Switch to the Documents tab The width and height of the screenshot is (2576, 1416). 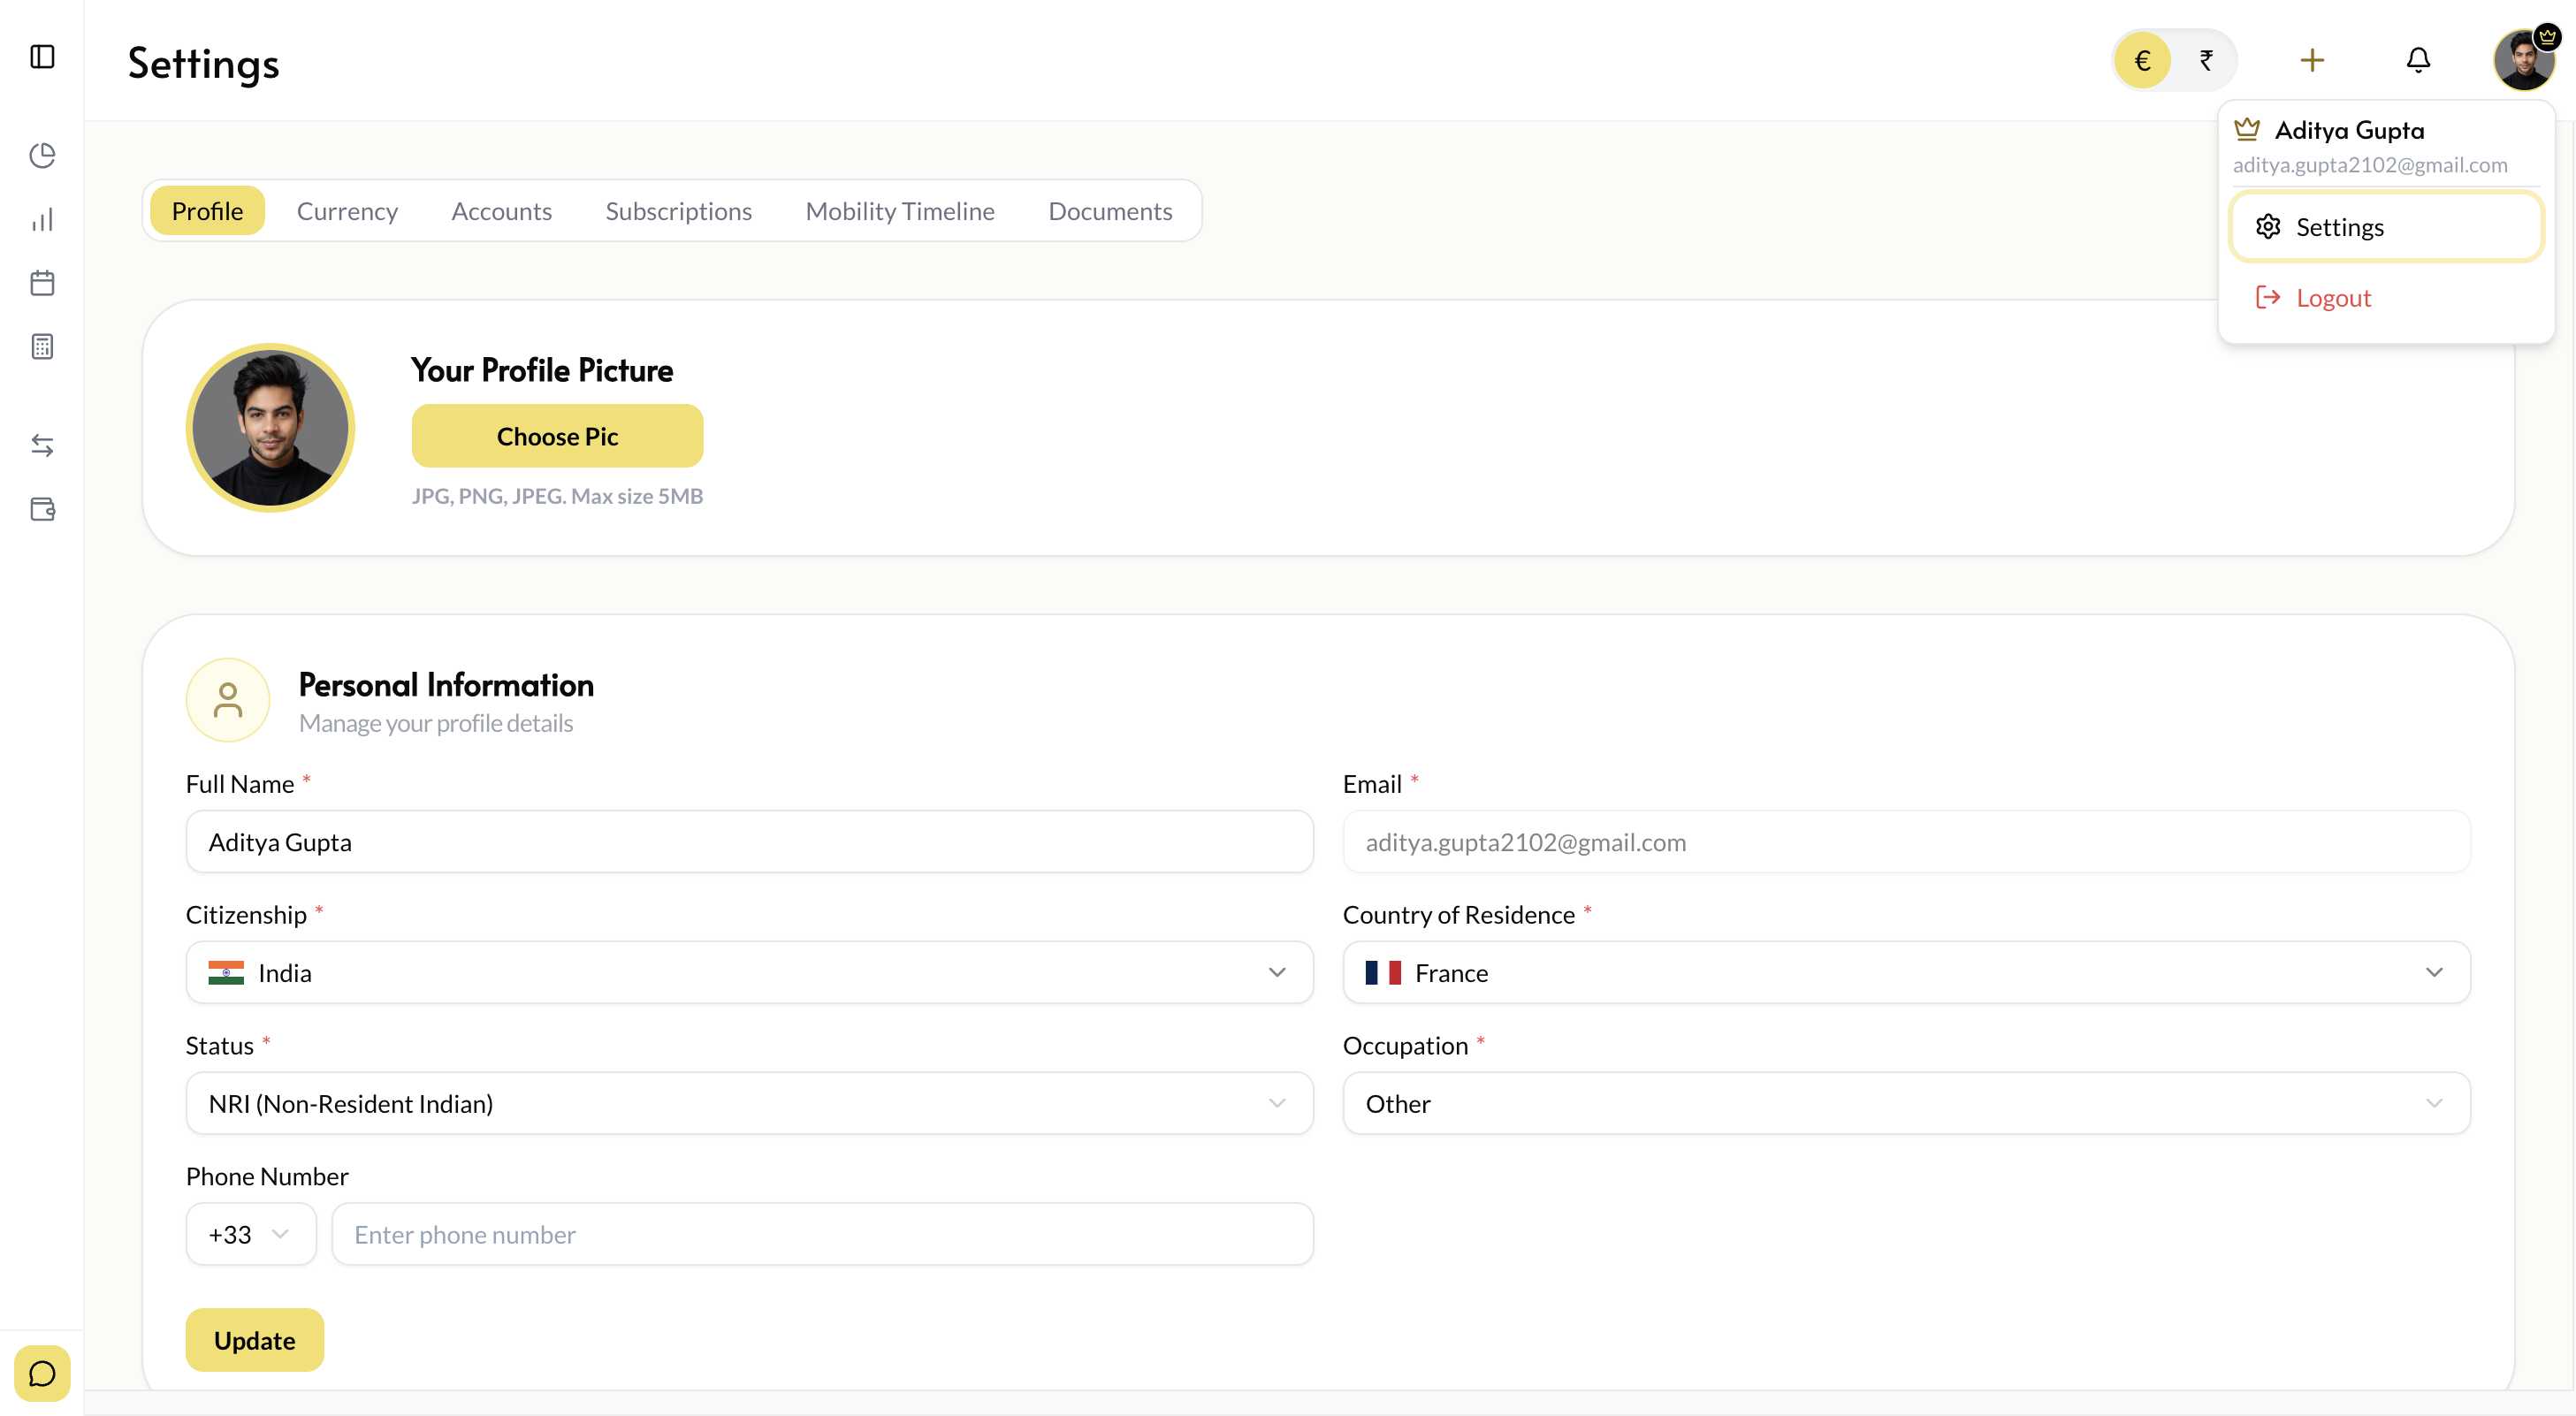(x=1110, y=211)
